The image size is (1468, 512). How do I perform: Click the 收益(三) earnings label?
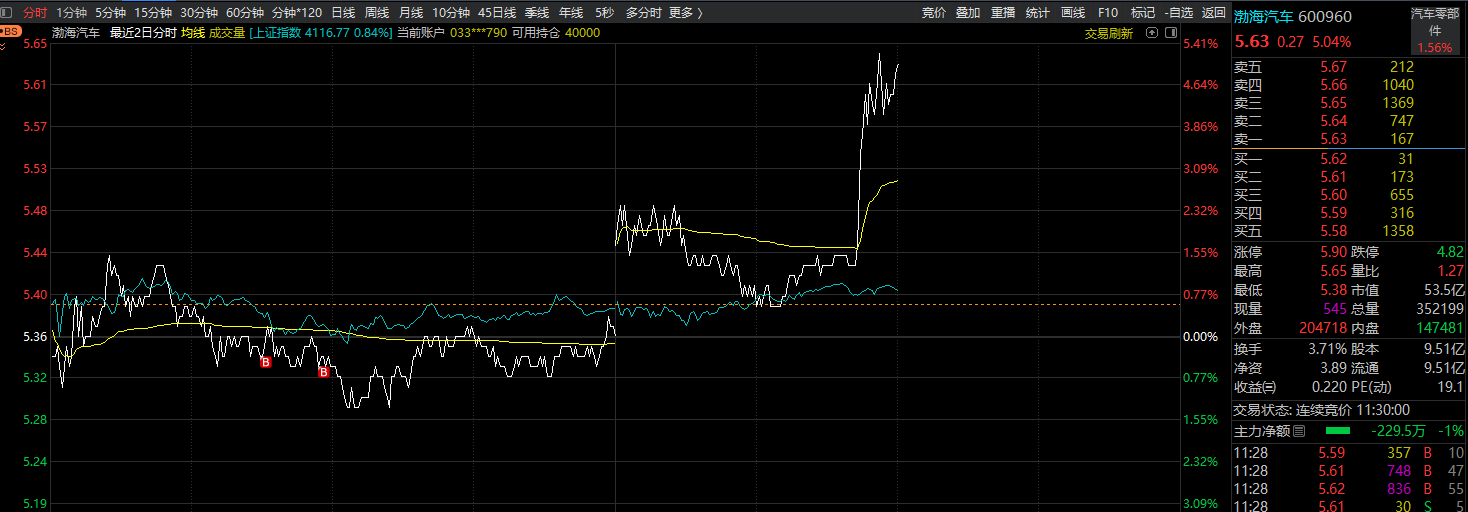click(x=1255, y=387)
